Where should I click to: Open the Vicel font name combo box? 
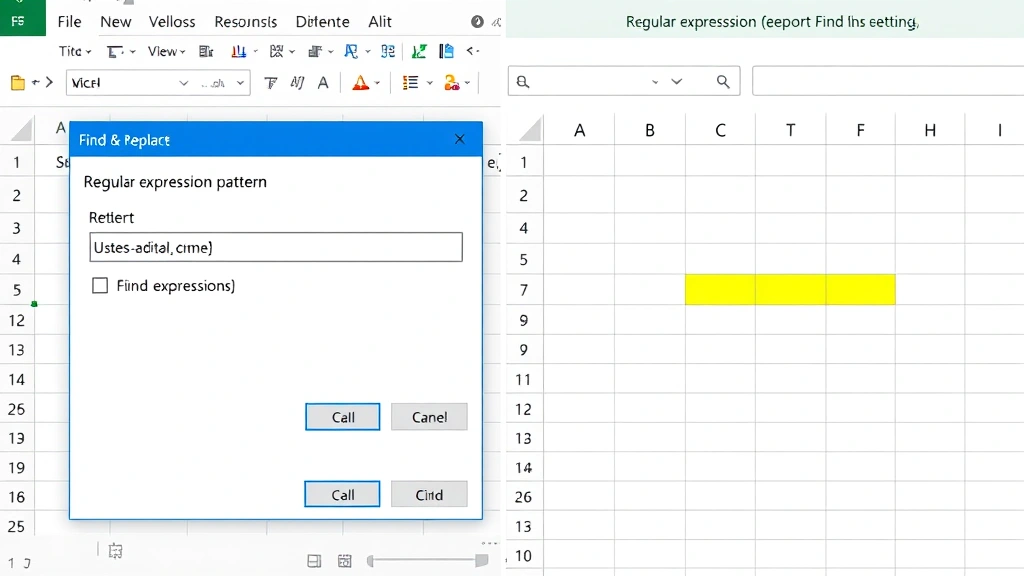pos(130,81)
